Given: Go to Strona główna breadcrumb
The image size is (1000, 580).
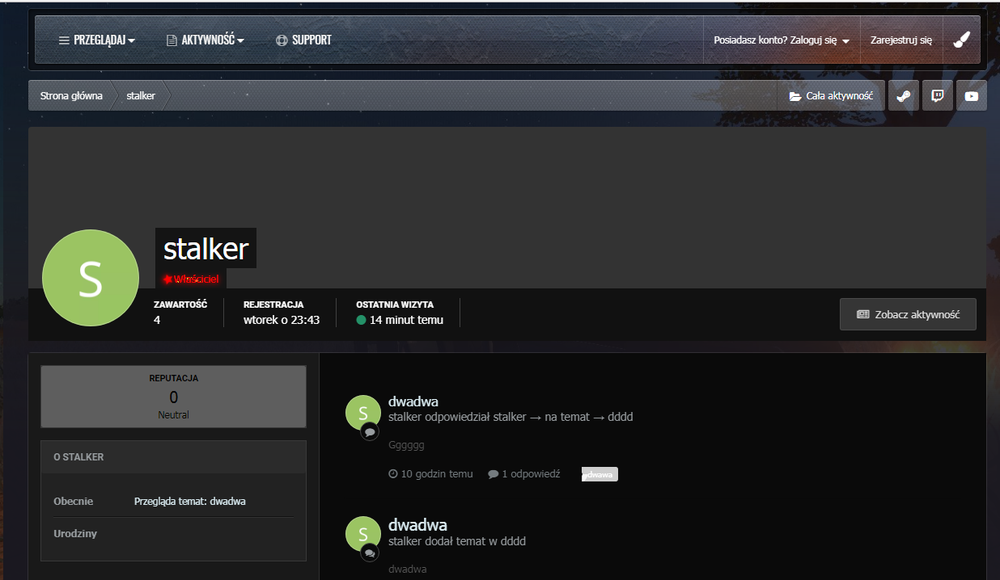Looking at the screenshot, I should click(x=71, y=96).
